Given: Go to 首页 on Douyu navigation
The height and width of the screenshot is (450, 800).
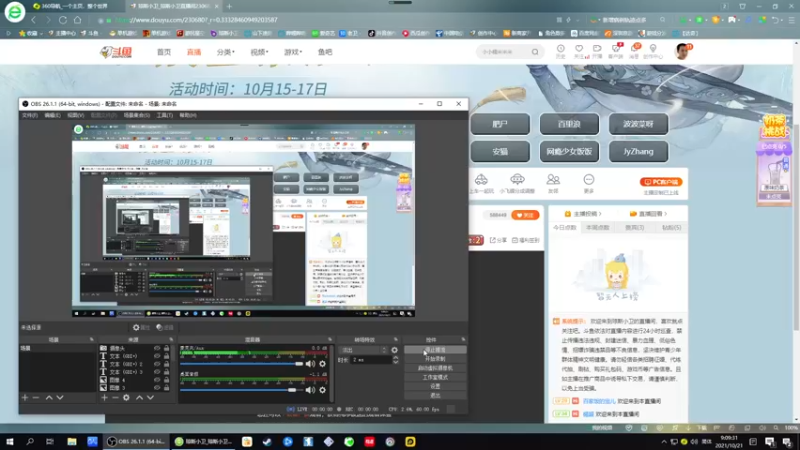Looking at the screenshot, I should click(164, 52).
